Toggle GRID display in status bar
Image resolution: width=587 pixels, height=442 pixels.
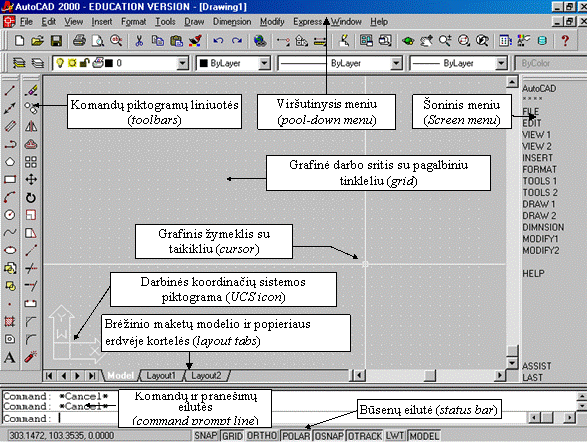pos(232,436)
